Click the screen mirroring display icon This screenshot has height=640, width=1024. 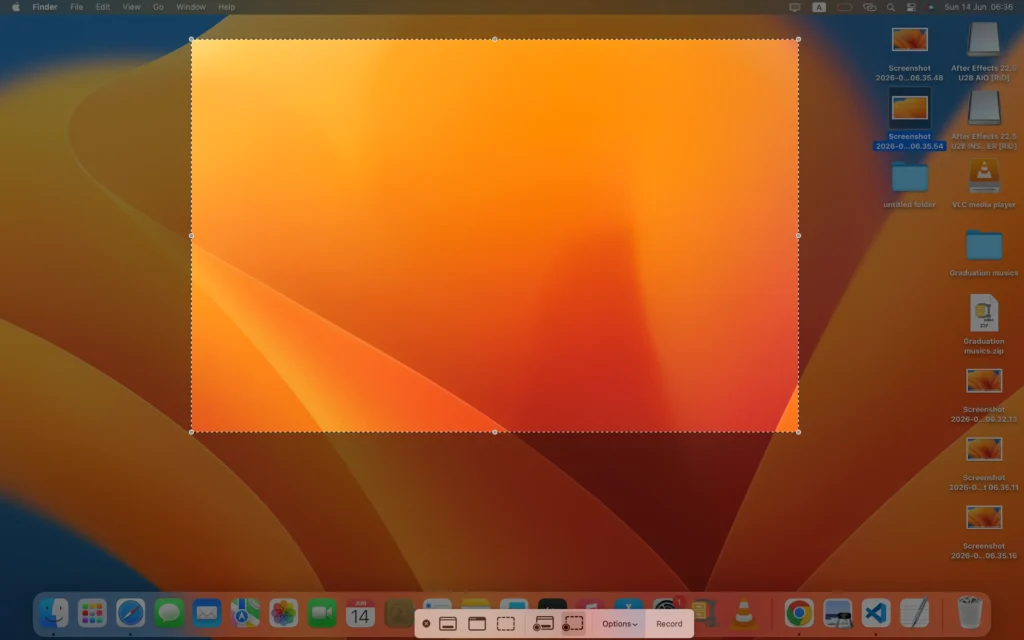[x=795, y=7]
